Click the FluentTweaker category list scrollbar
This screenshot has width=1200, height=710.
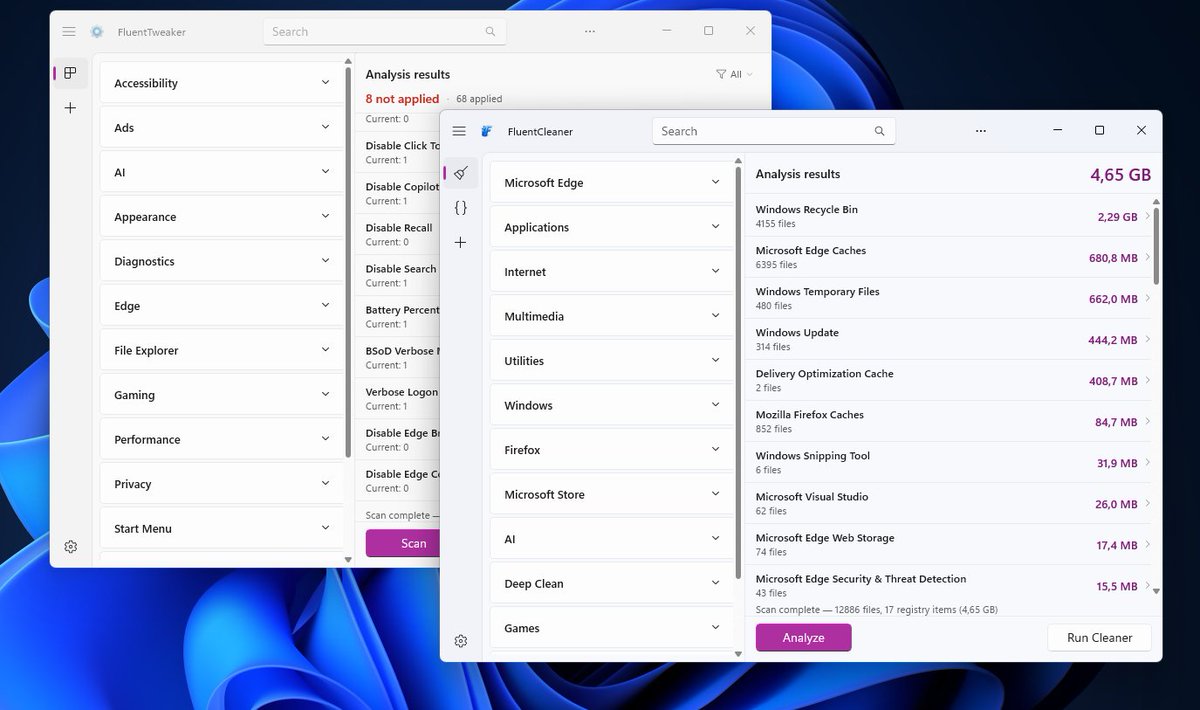348,262
